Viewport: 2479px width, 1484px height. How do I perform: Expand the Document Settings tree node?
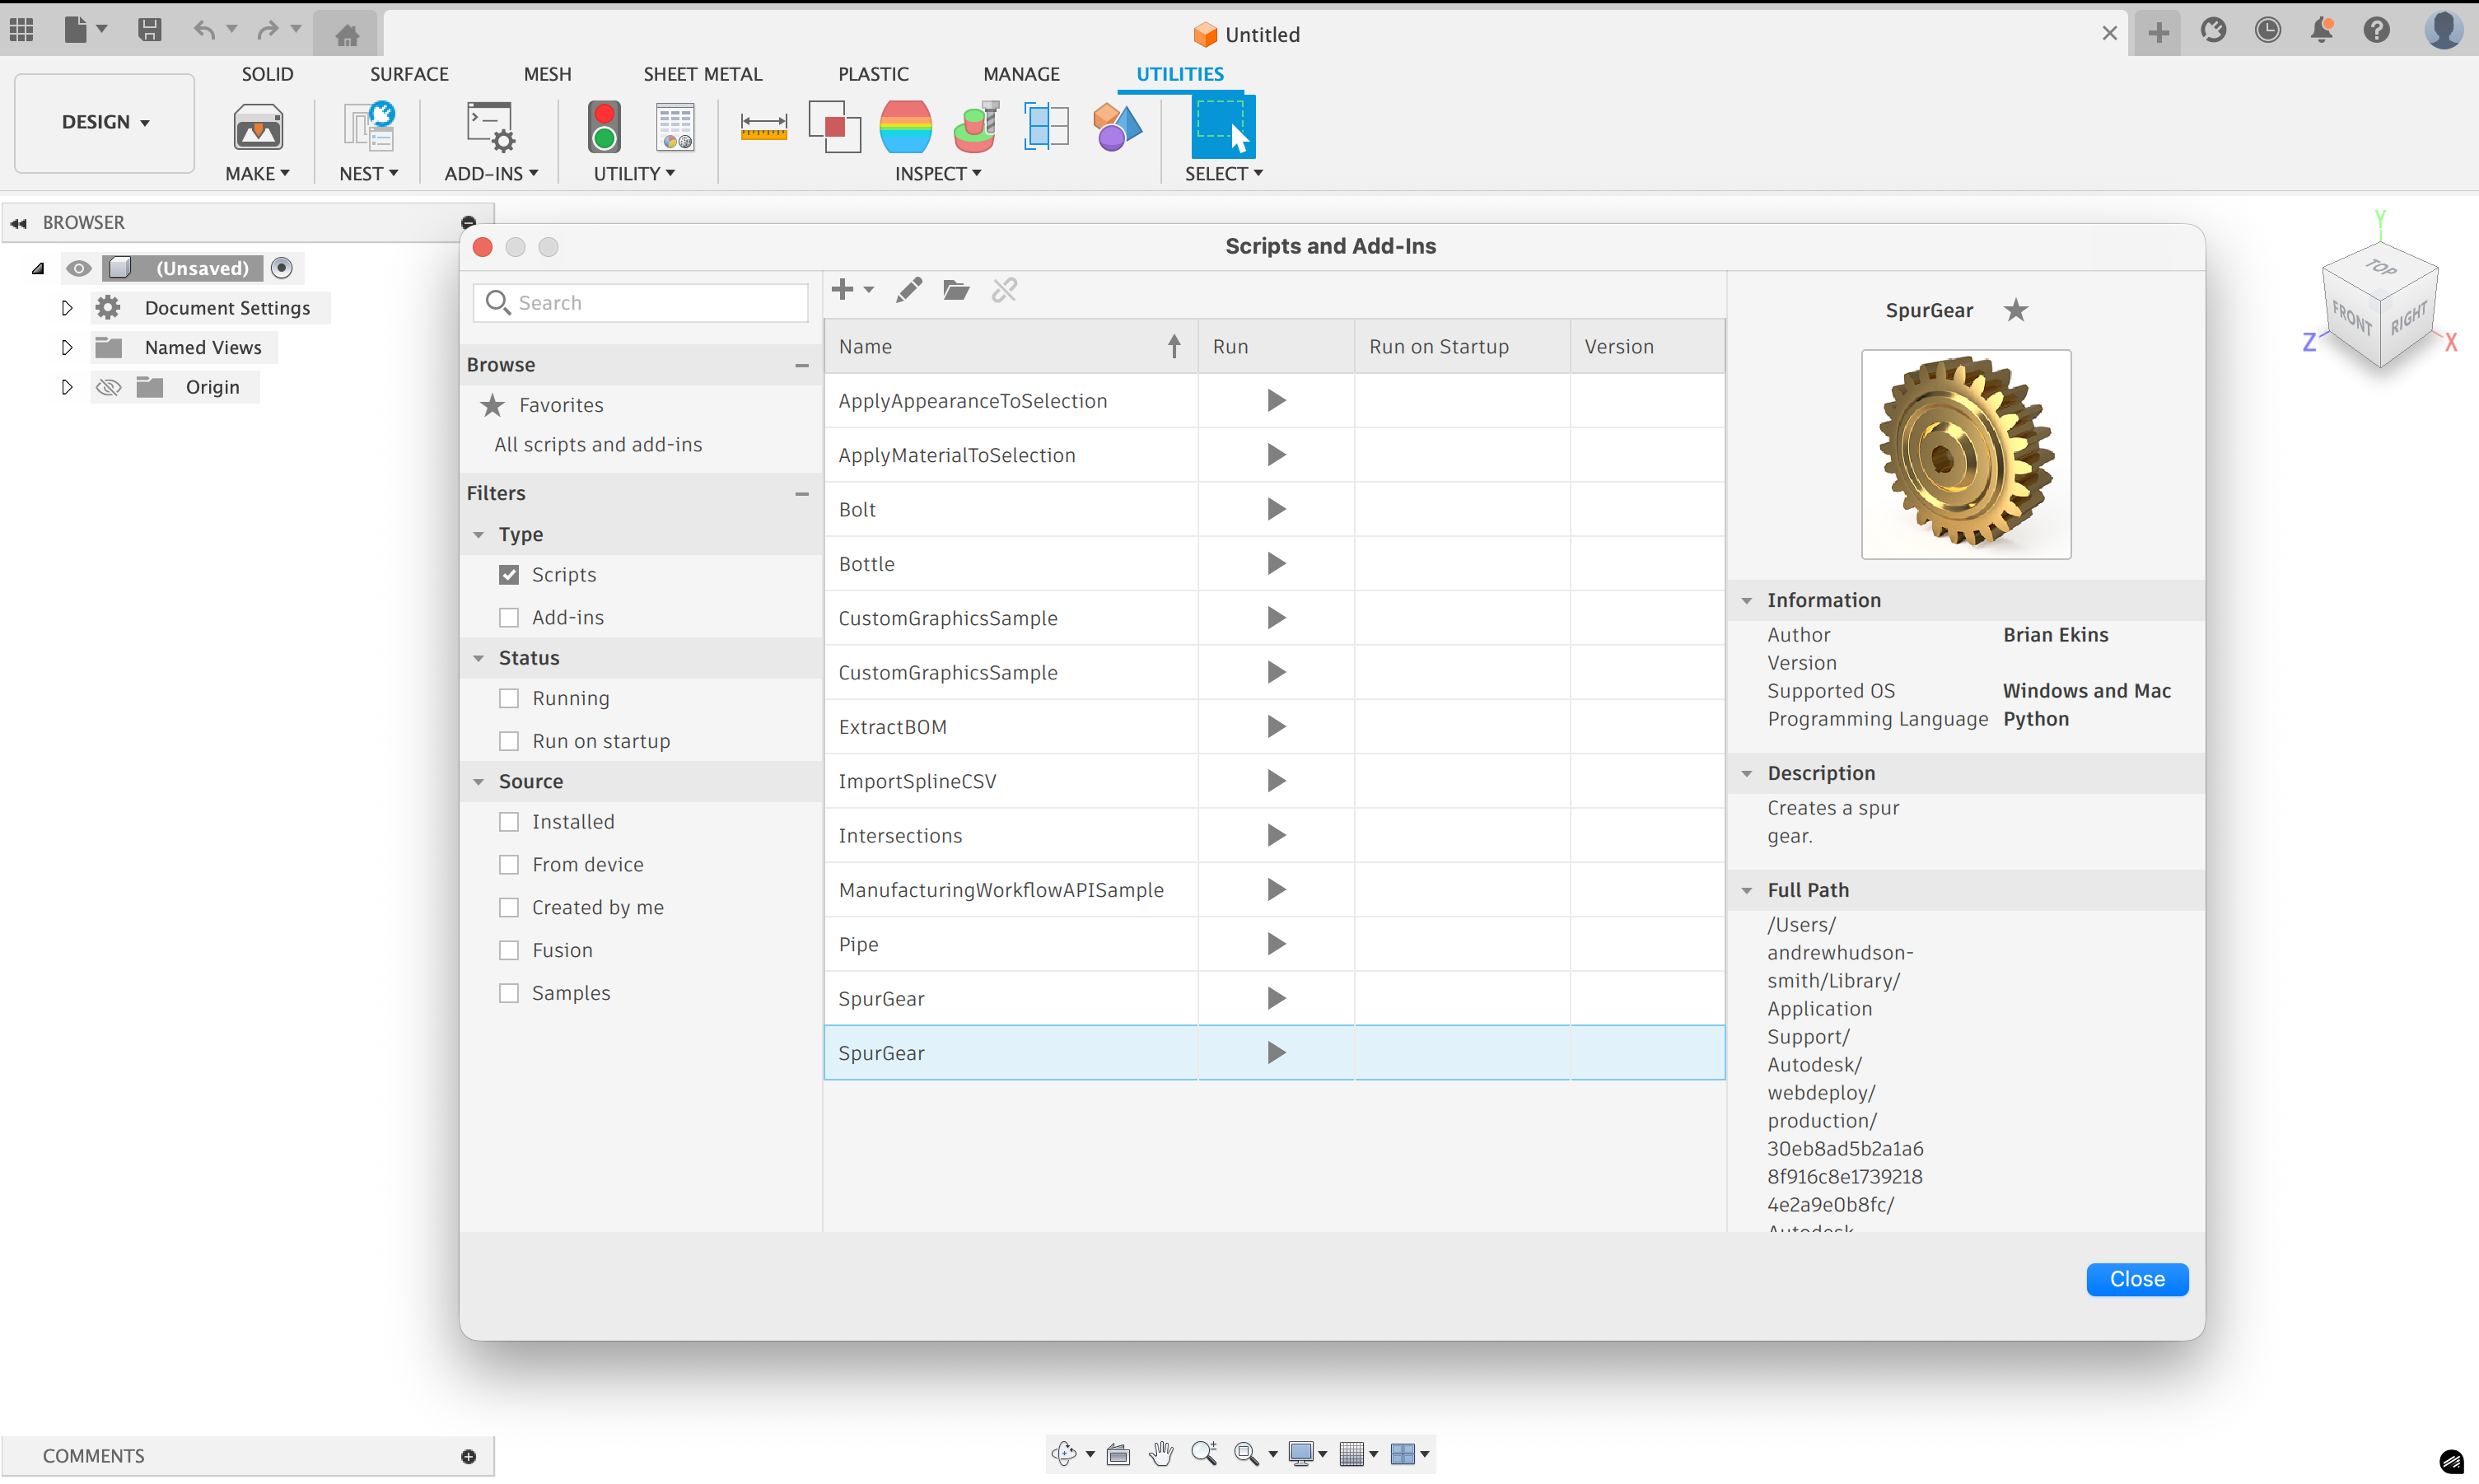click(x=67, y=308)
